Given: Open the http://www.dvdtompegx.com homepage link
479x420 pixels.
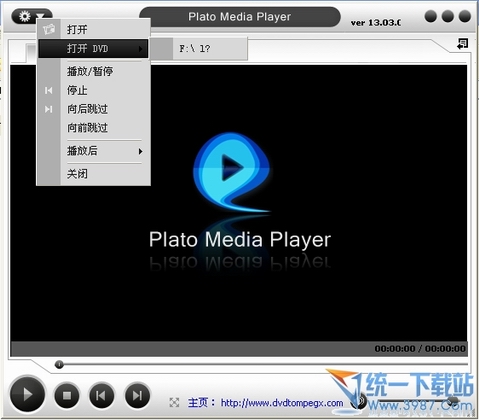Looking at the screenshot, I should [x=282, y=403].
